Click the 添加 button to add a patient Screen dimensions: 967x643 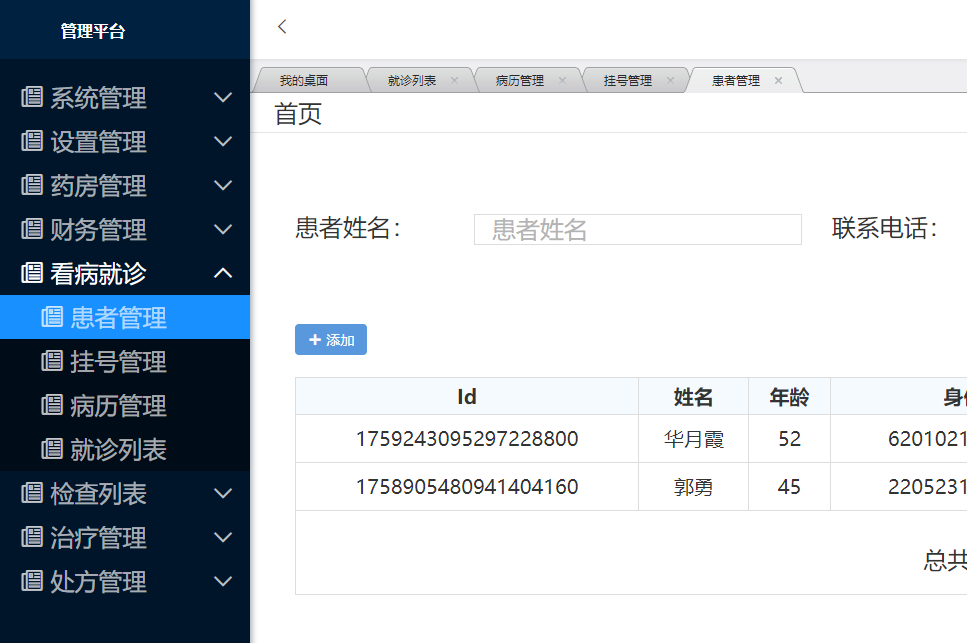(330, 339)
